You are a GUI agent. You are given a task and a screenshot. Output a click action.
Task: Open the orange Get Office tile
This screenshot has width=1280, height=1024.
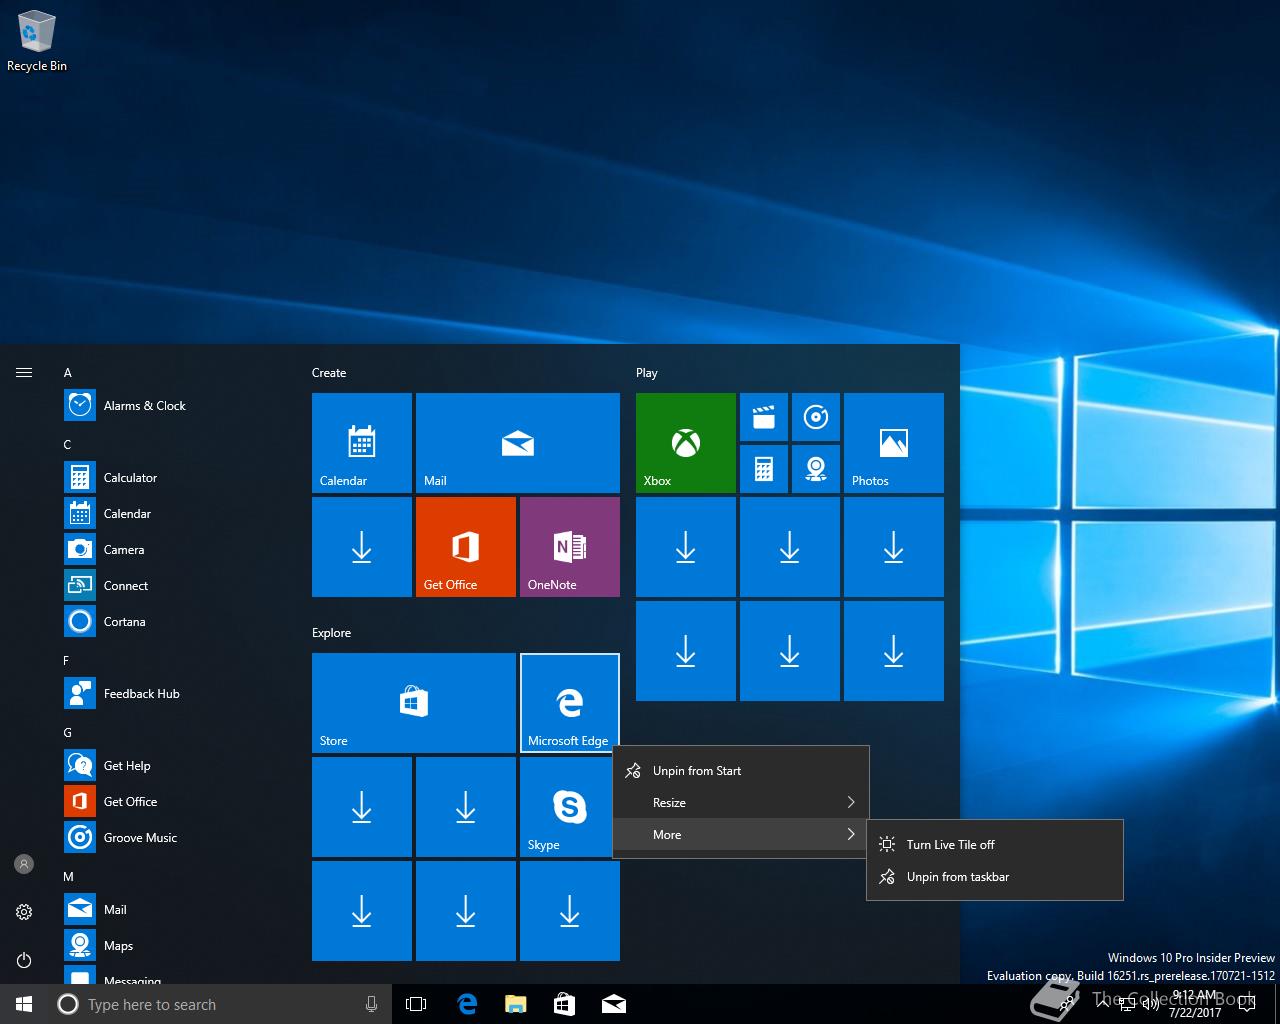[x=466, y=546]
